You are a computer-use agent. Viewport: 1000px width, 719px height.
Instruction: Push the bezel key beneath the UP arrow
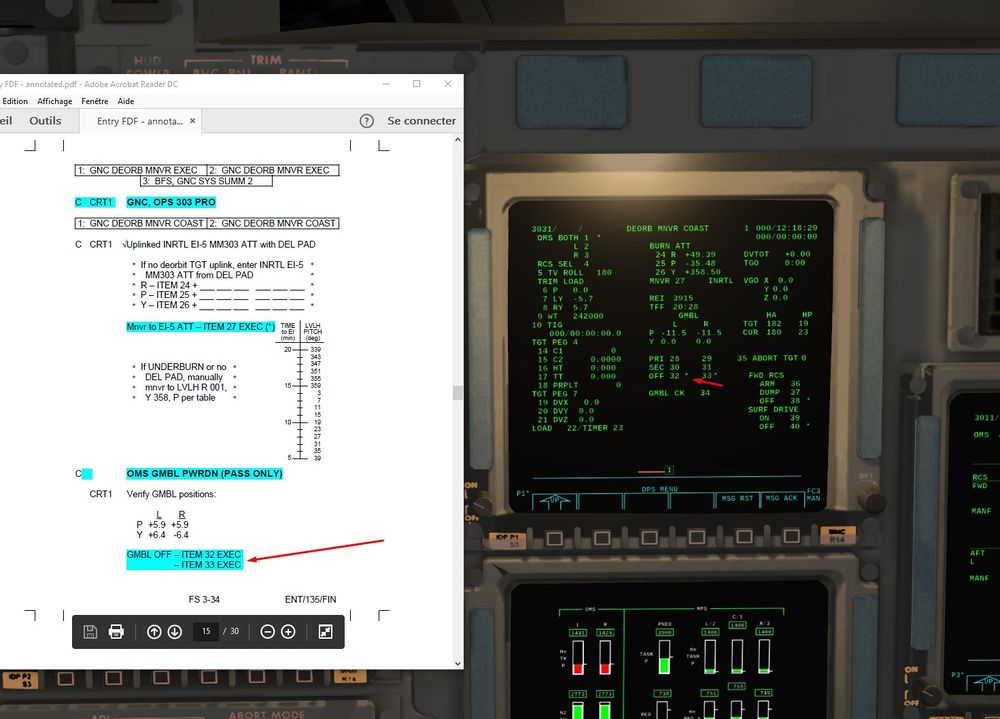pos(554,538)
